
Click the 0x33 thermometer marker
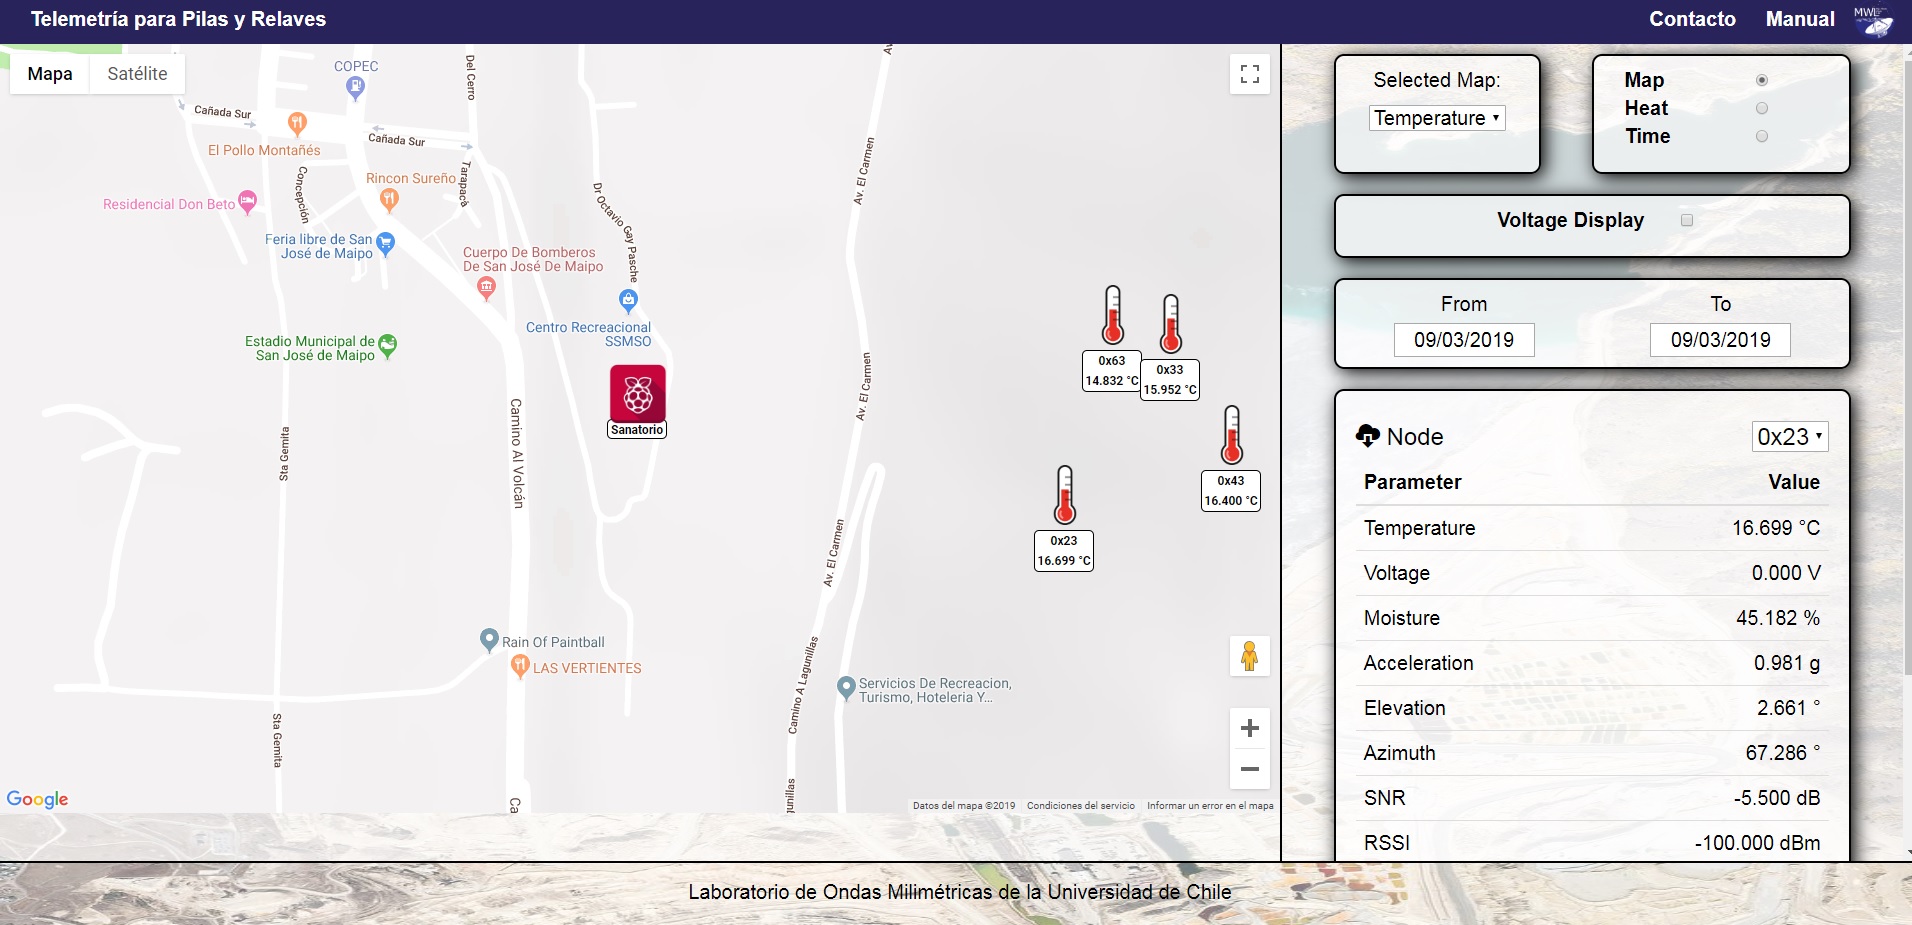(x=1170, y=325)
